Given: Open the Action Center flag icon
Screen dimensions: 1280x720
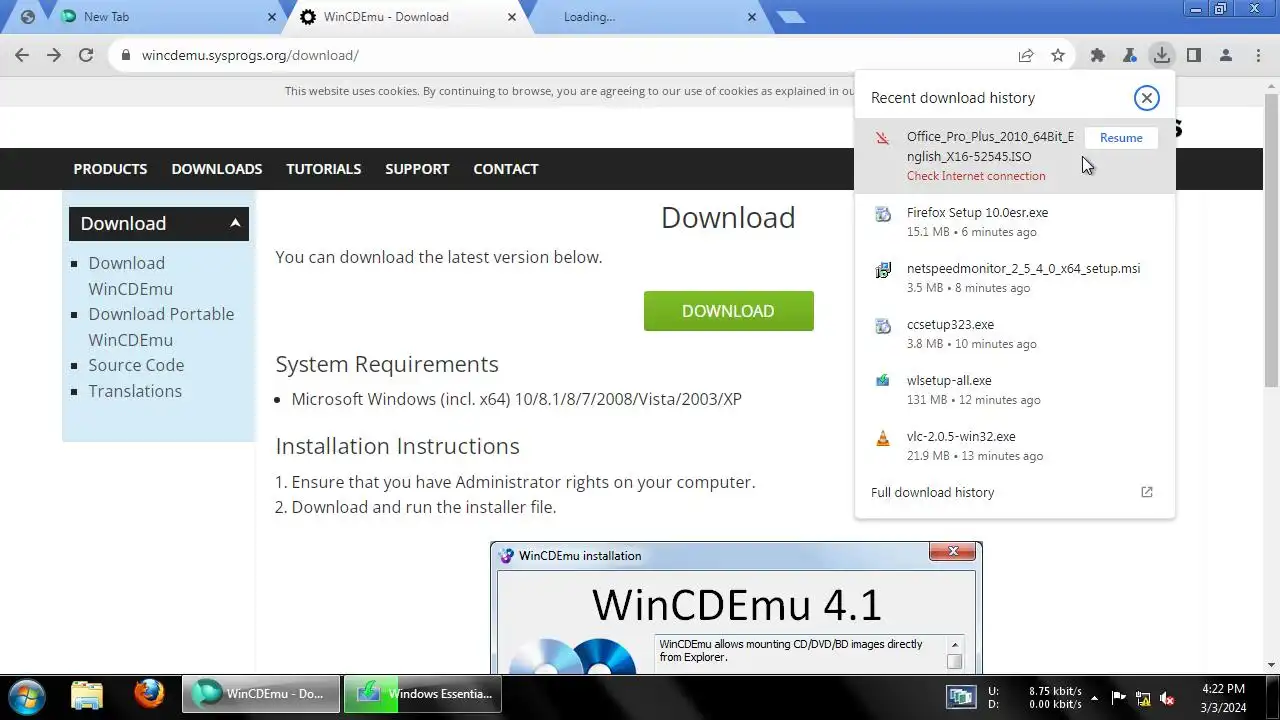Looking at the screenshot, I should pos(1119,698).
